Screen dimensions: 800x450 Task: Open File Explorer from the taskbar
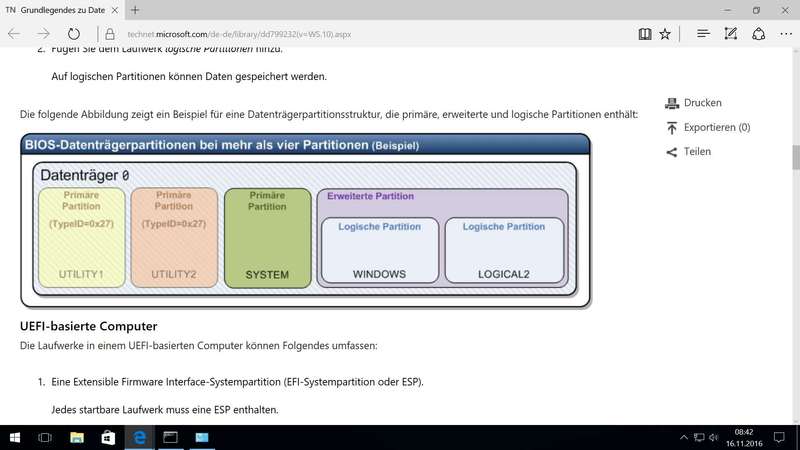click(77, 438)
